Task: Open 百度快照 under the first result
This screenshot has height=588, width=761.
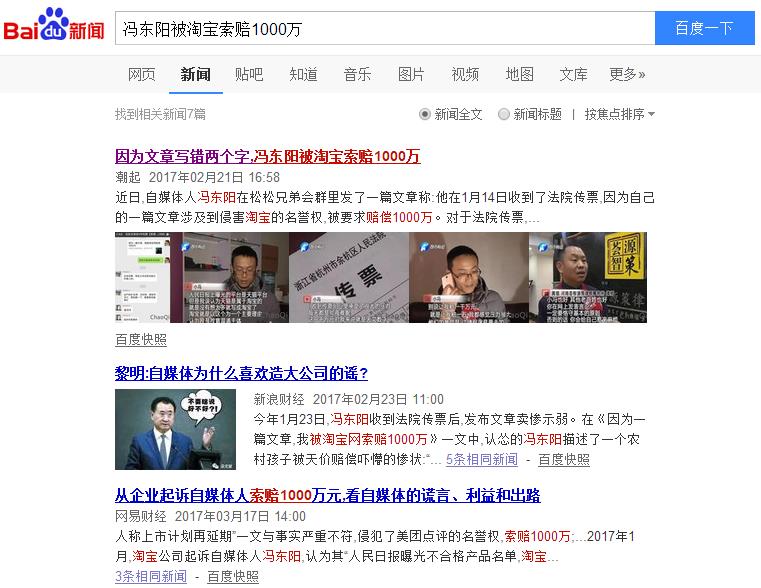Action: [141, 340]
